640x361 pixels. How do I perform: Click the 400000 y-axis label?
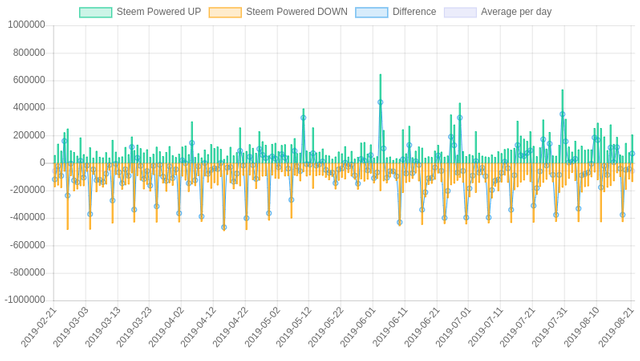29,108
